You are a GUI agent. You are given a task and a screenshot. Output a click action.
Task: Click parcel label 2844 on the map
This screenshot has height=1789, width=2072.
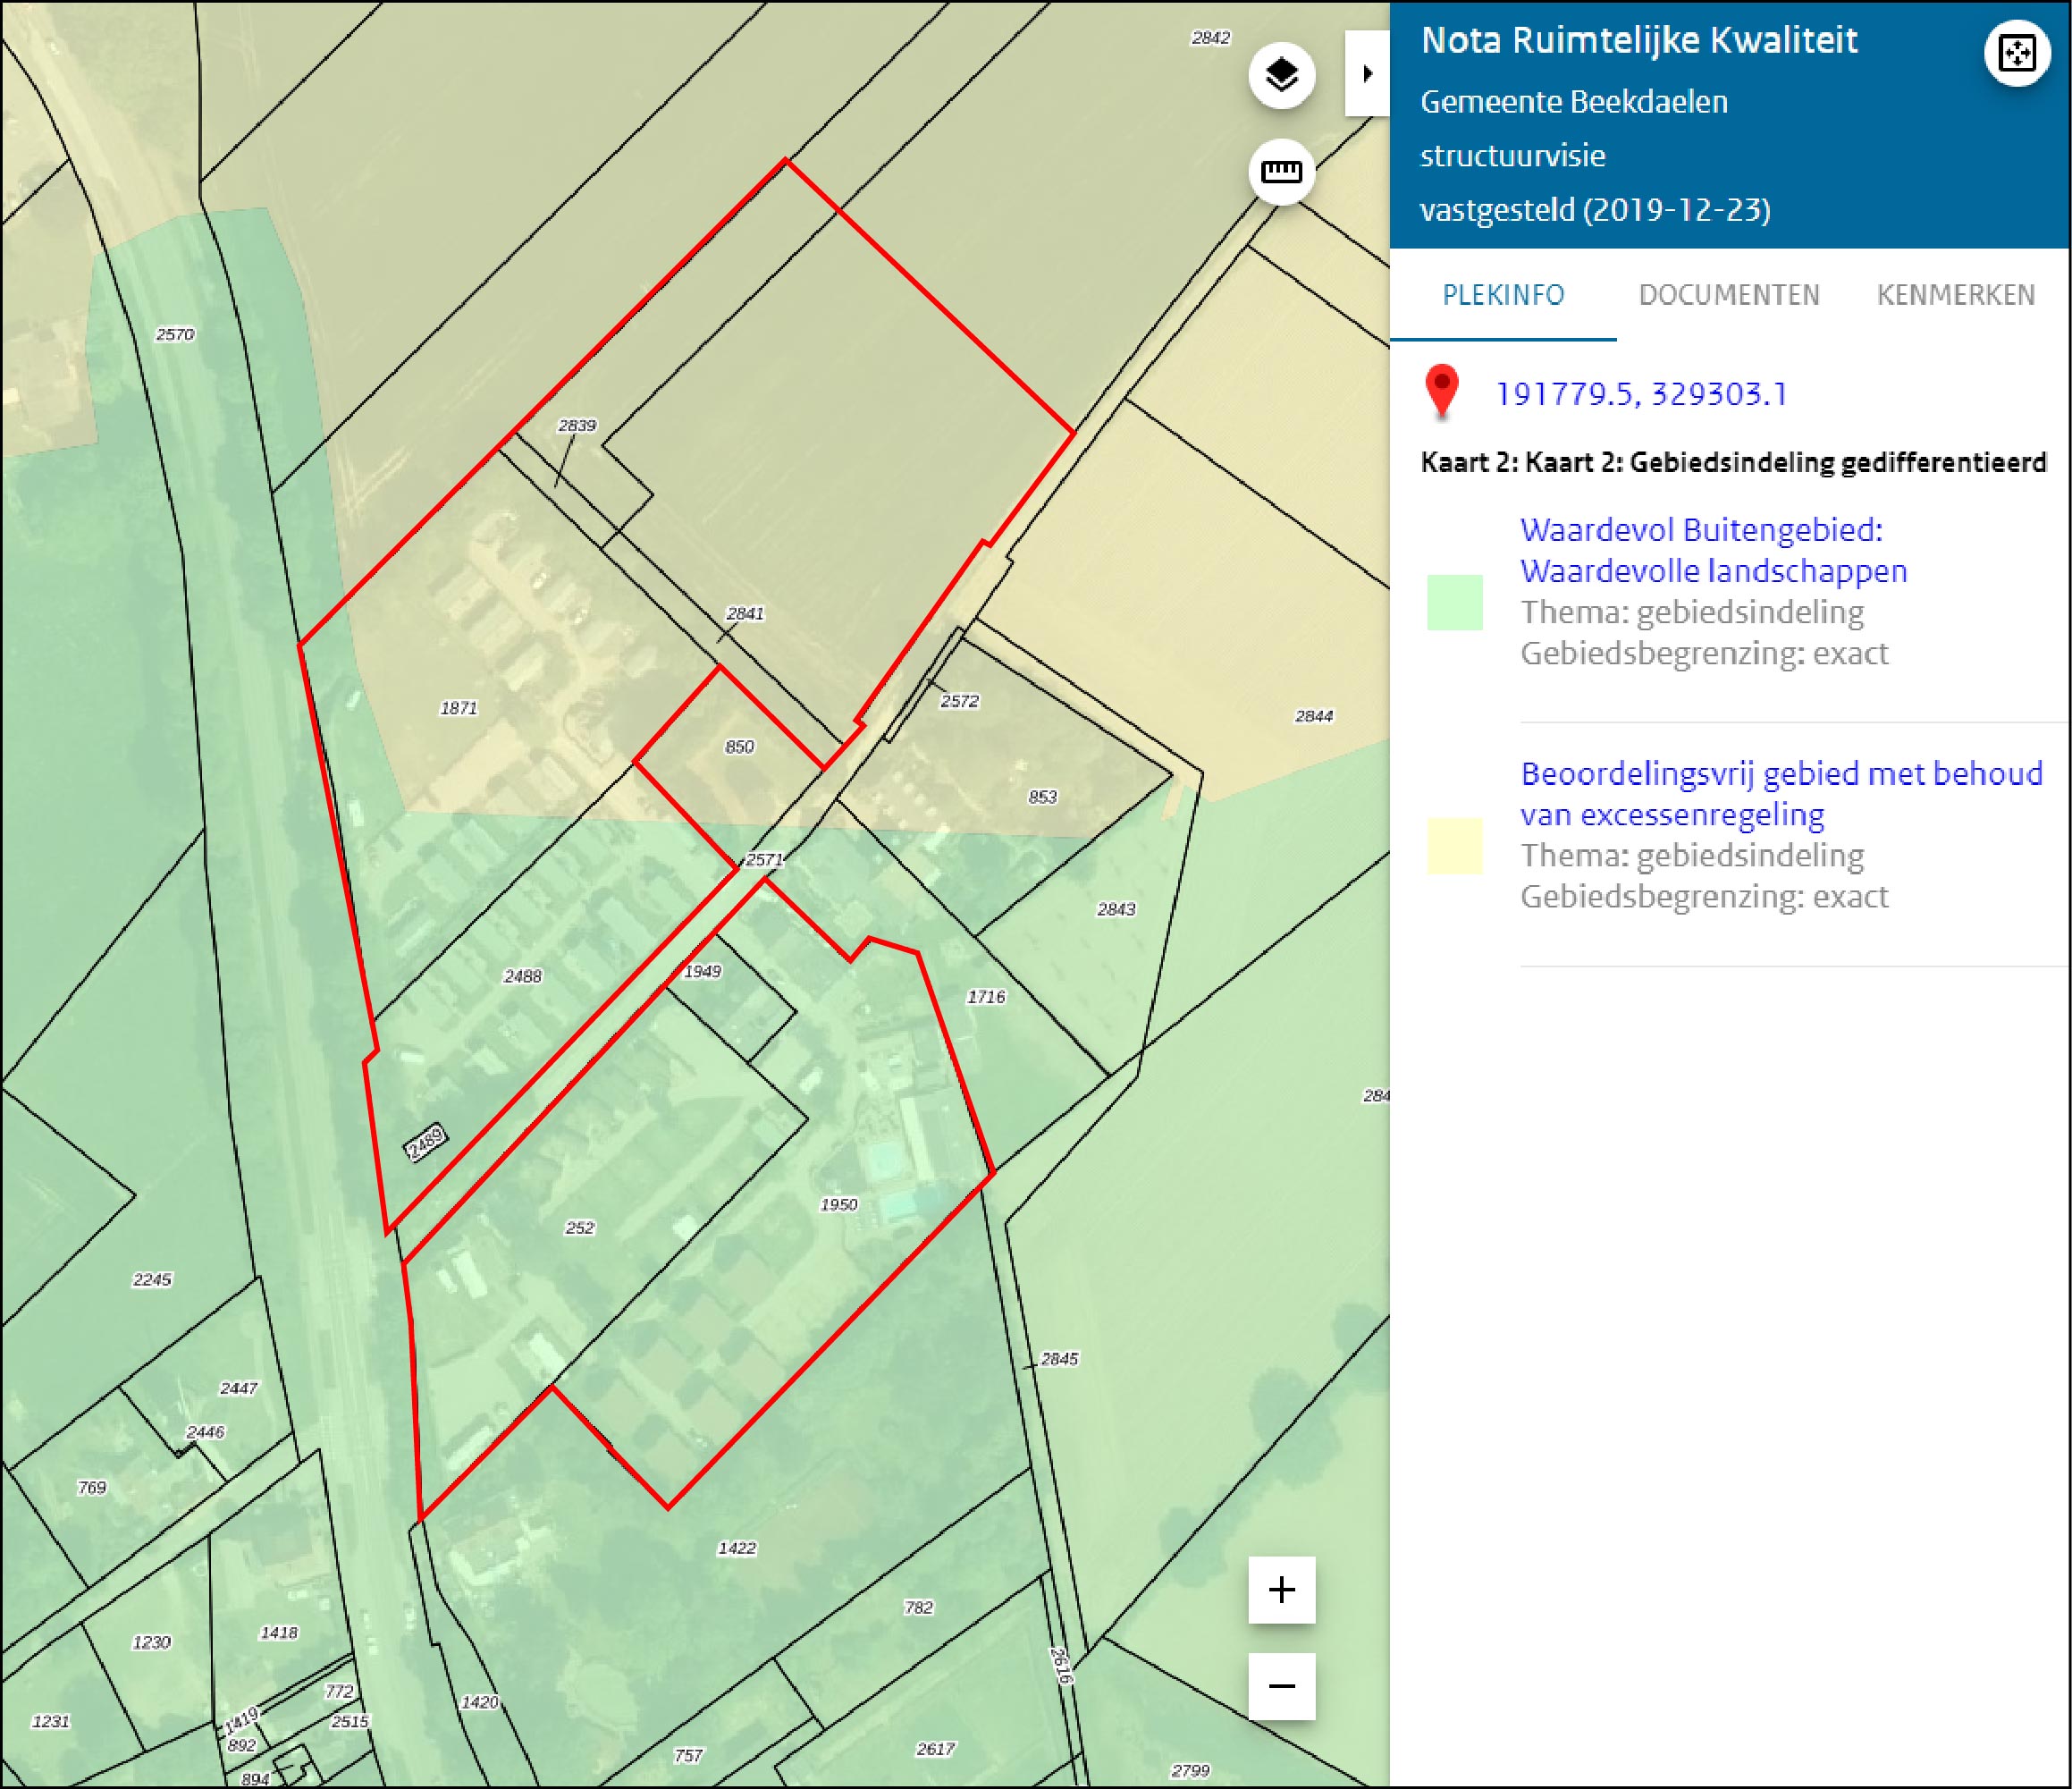click(1314, 716)
